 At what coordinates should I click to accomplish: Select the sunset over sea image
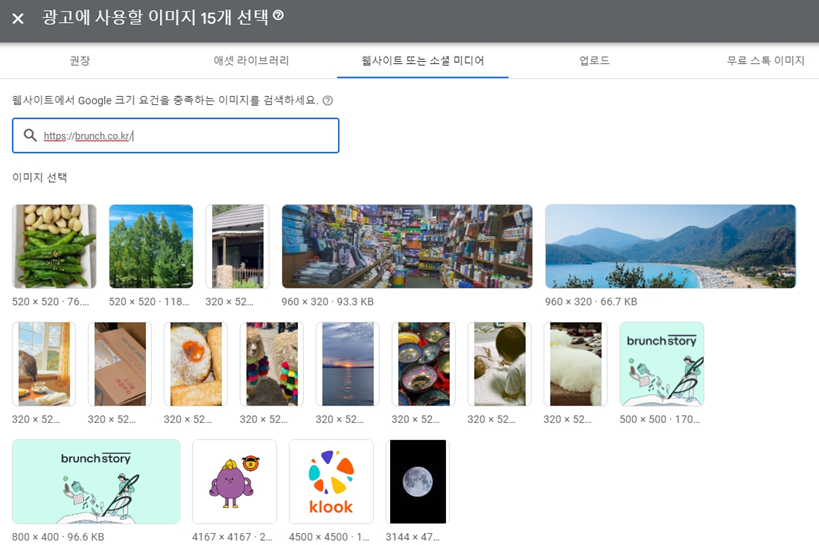click(348, 364)
